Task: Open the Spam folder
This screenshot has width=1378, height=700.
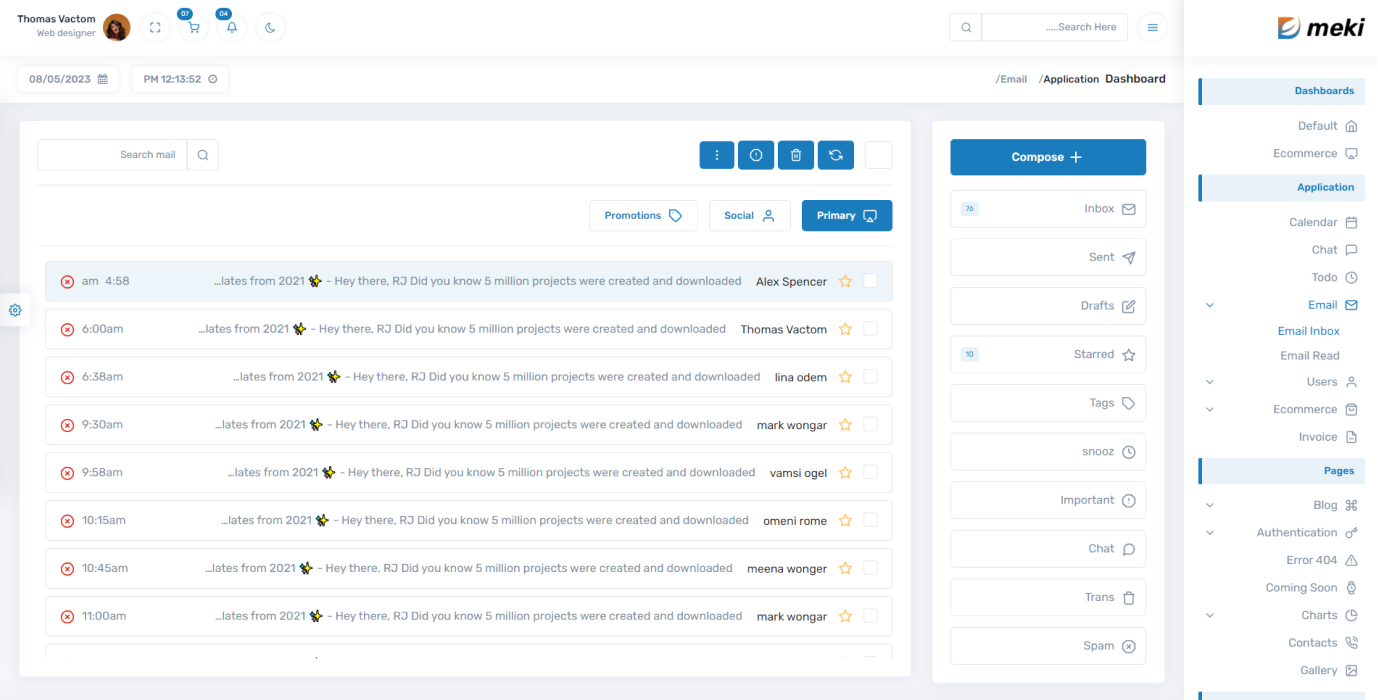Action: [1047, 645]
